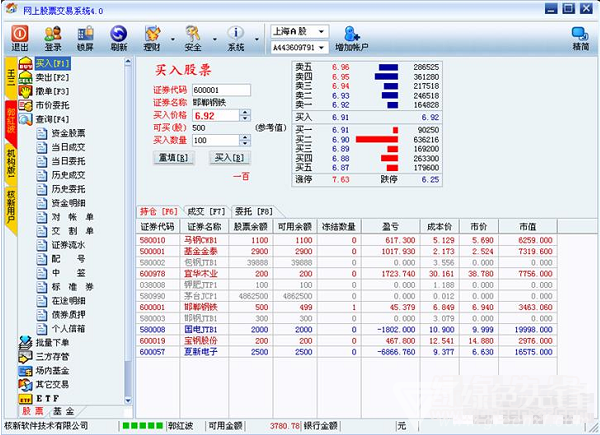
Task: Activate the 锁屏 lock screen icon
Action: (x=85, y=38)
